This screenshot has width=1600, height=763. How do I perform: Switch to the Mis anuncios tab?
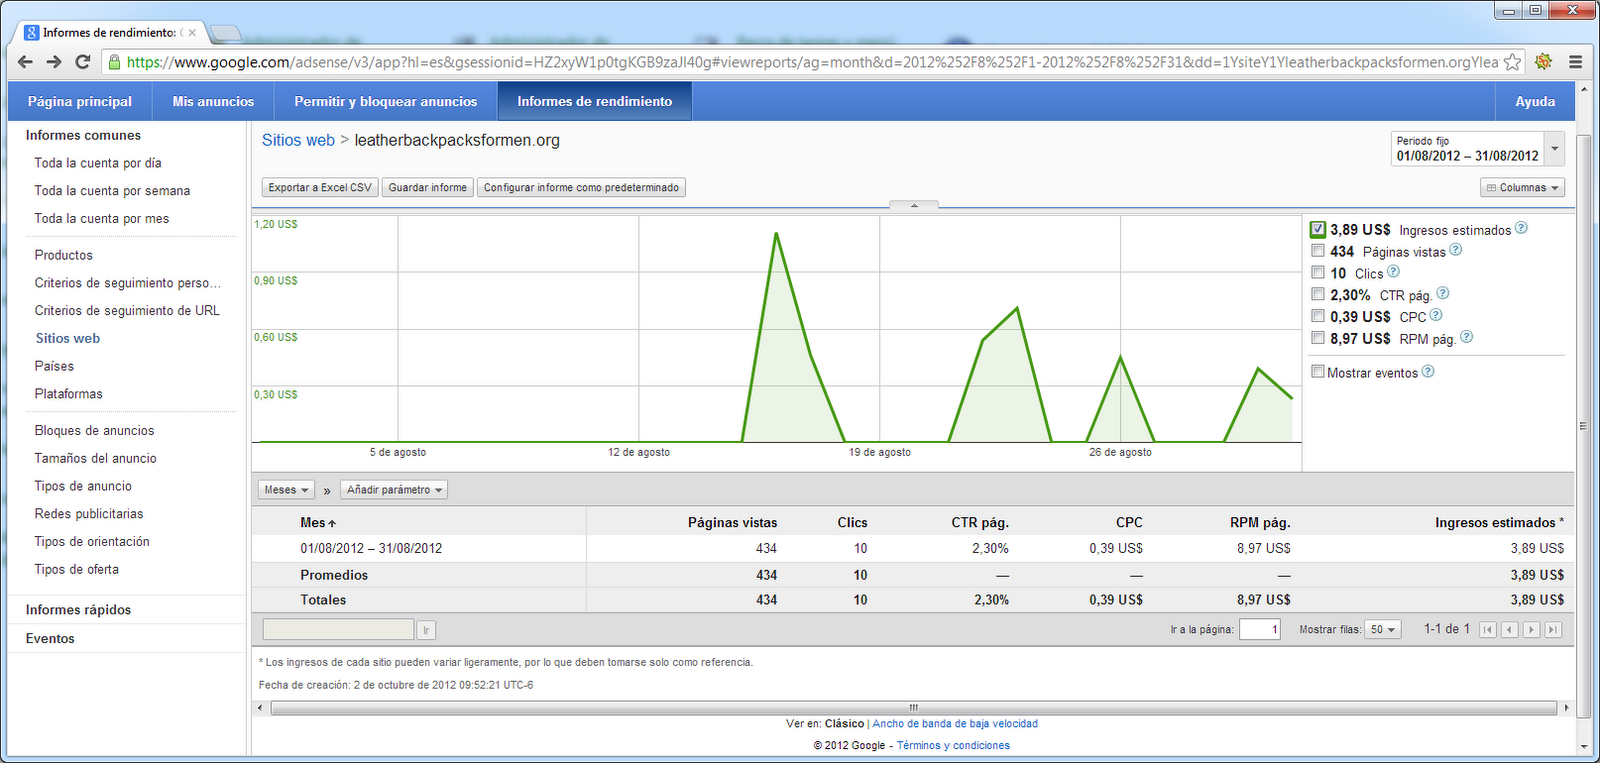coord(213,101)
